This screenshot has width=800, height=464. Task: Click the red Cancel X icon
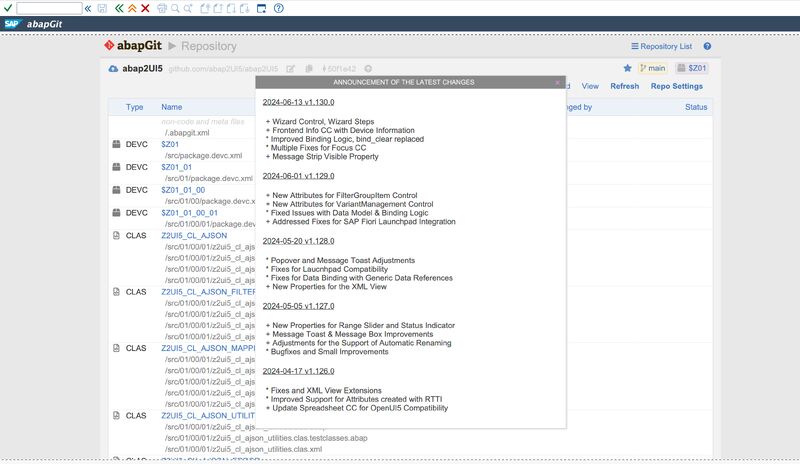tap(145, 8)
